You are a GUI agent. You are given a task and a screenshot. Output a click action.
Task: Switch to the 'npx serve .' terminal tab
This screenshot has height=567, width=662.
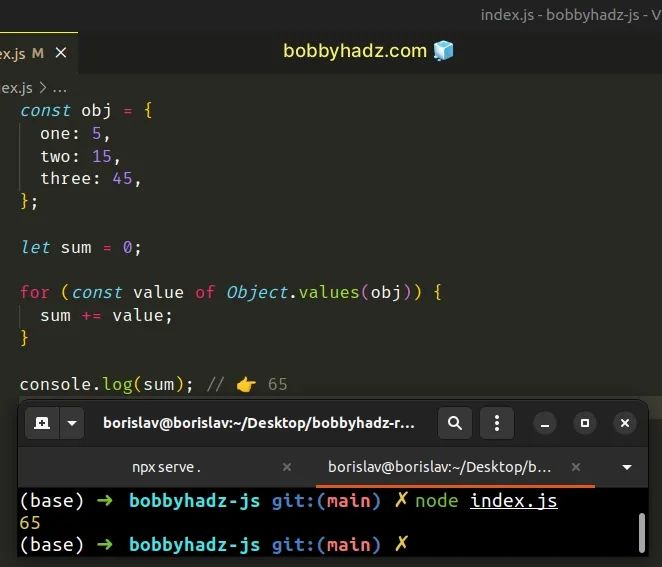pos(166,467)
